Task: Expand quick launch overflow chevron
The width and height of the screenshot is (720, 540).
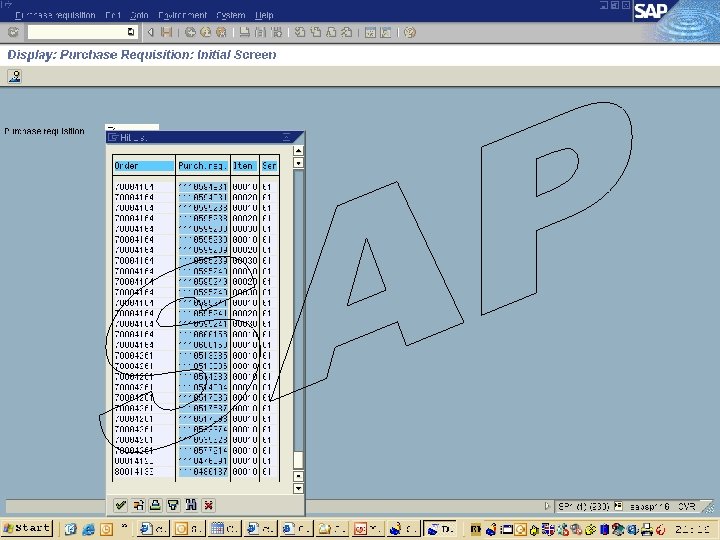Action: [124, 526]
